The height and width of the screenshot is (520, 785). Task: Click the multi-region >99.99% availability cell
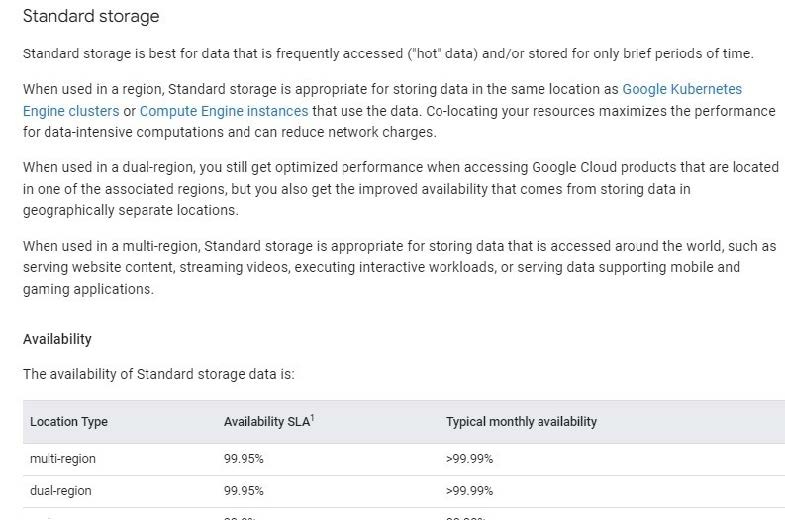(469, 459)
